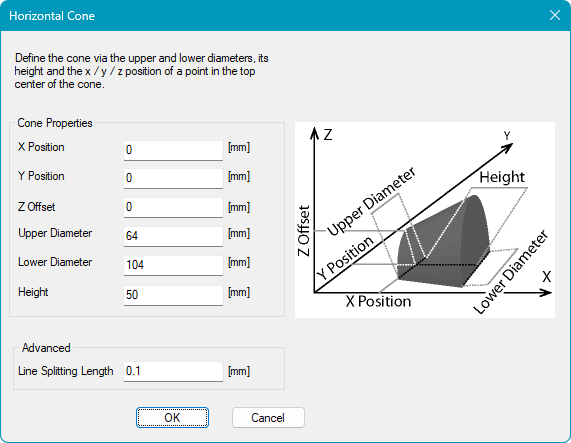
Task: Click the Line Splitting Length field
Action: 173,371
